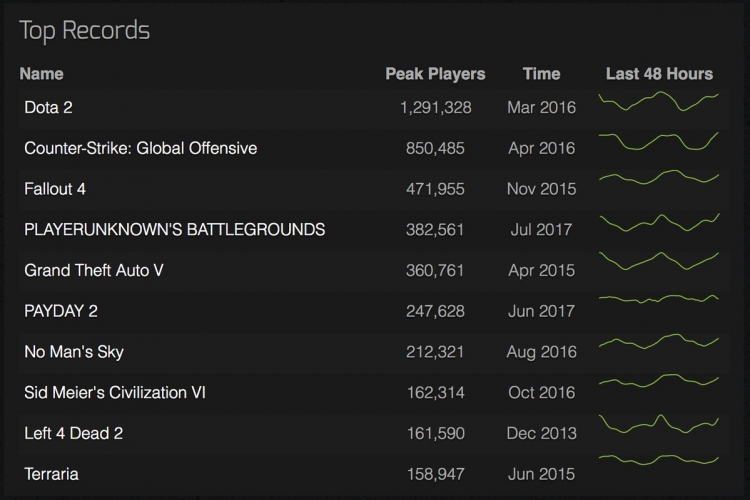Click the No Man's Sky name
The image size is (750, 500).
pyautogui.click(x=74, y=352)
